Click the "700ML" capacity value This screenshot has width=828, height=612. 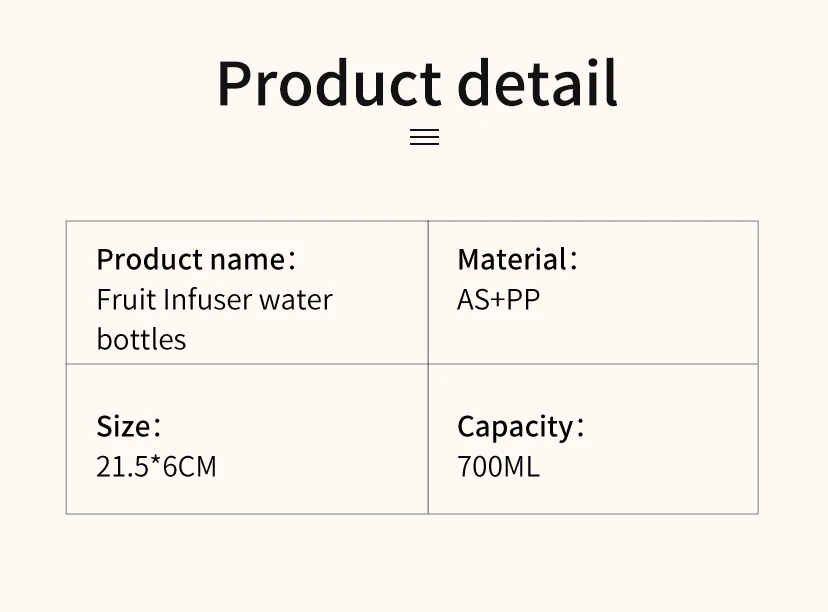498,466
